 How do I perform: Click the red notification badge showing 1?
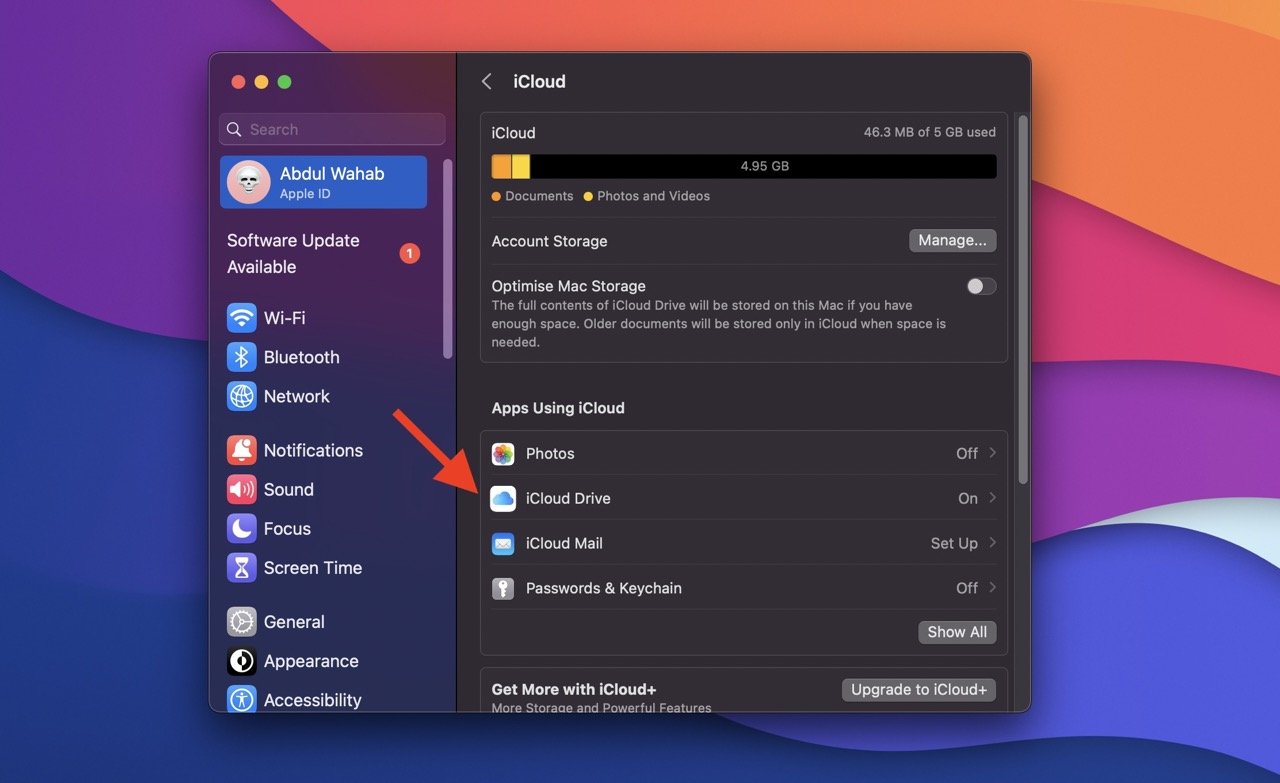click(x=409, y=254)
